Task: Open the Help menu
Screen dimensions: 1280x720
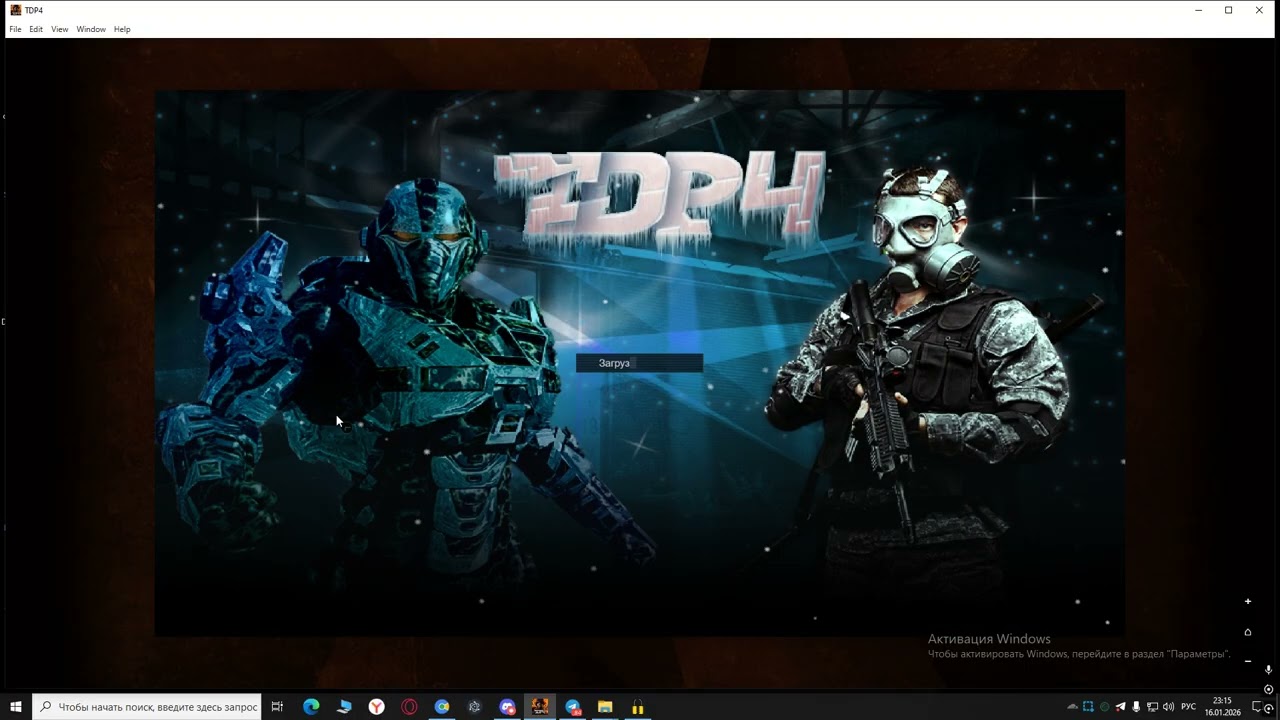Action: tap(122, 29)
